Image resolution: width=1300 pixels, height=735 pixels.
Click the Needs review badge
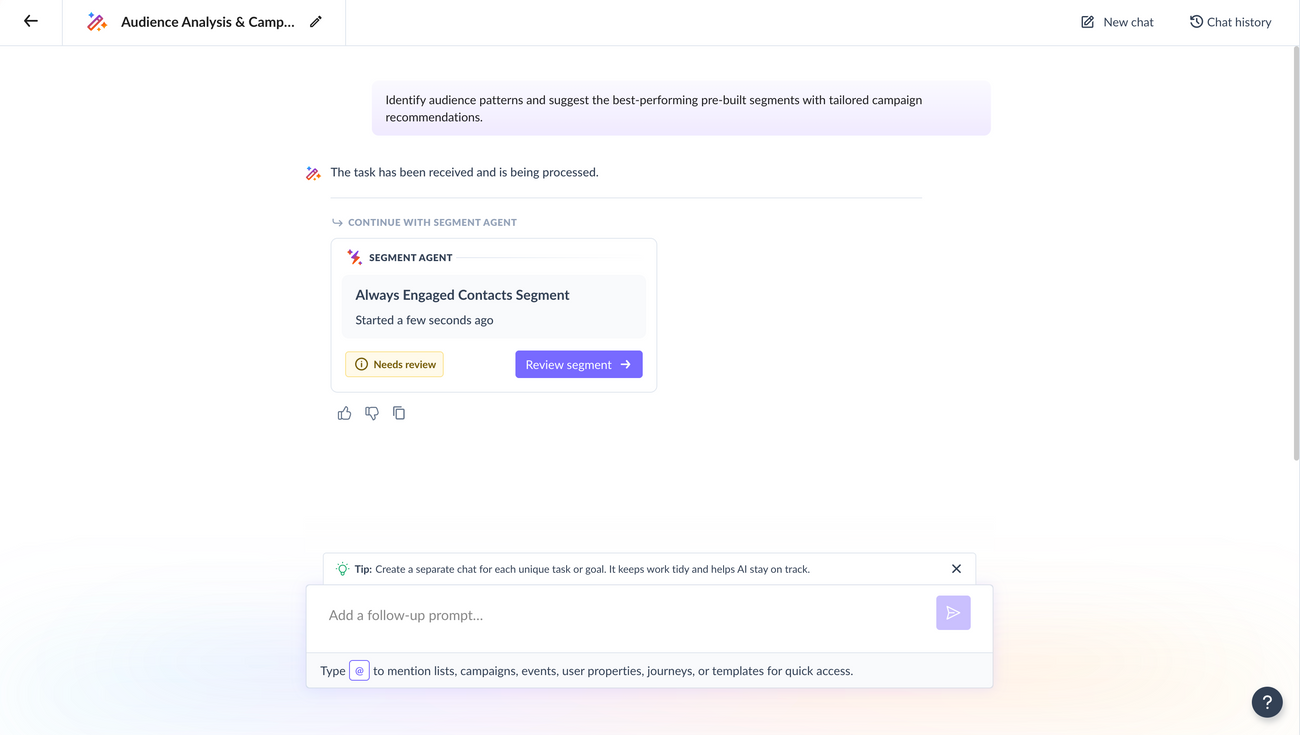394,364
